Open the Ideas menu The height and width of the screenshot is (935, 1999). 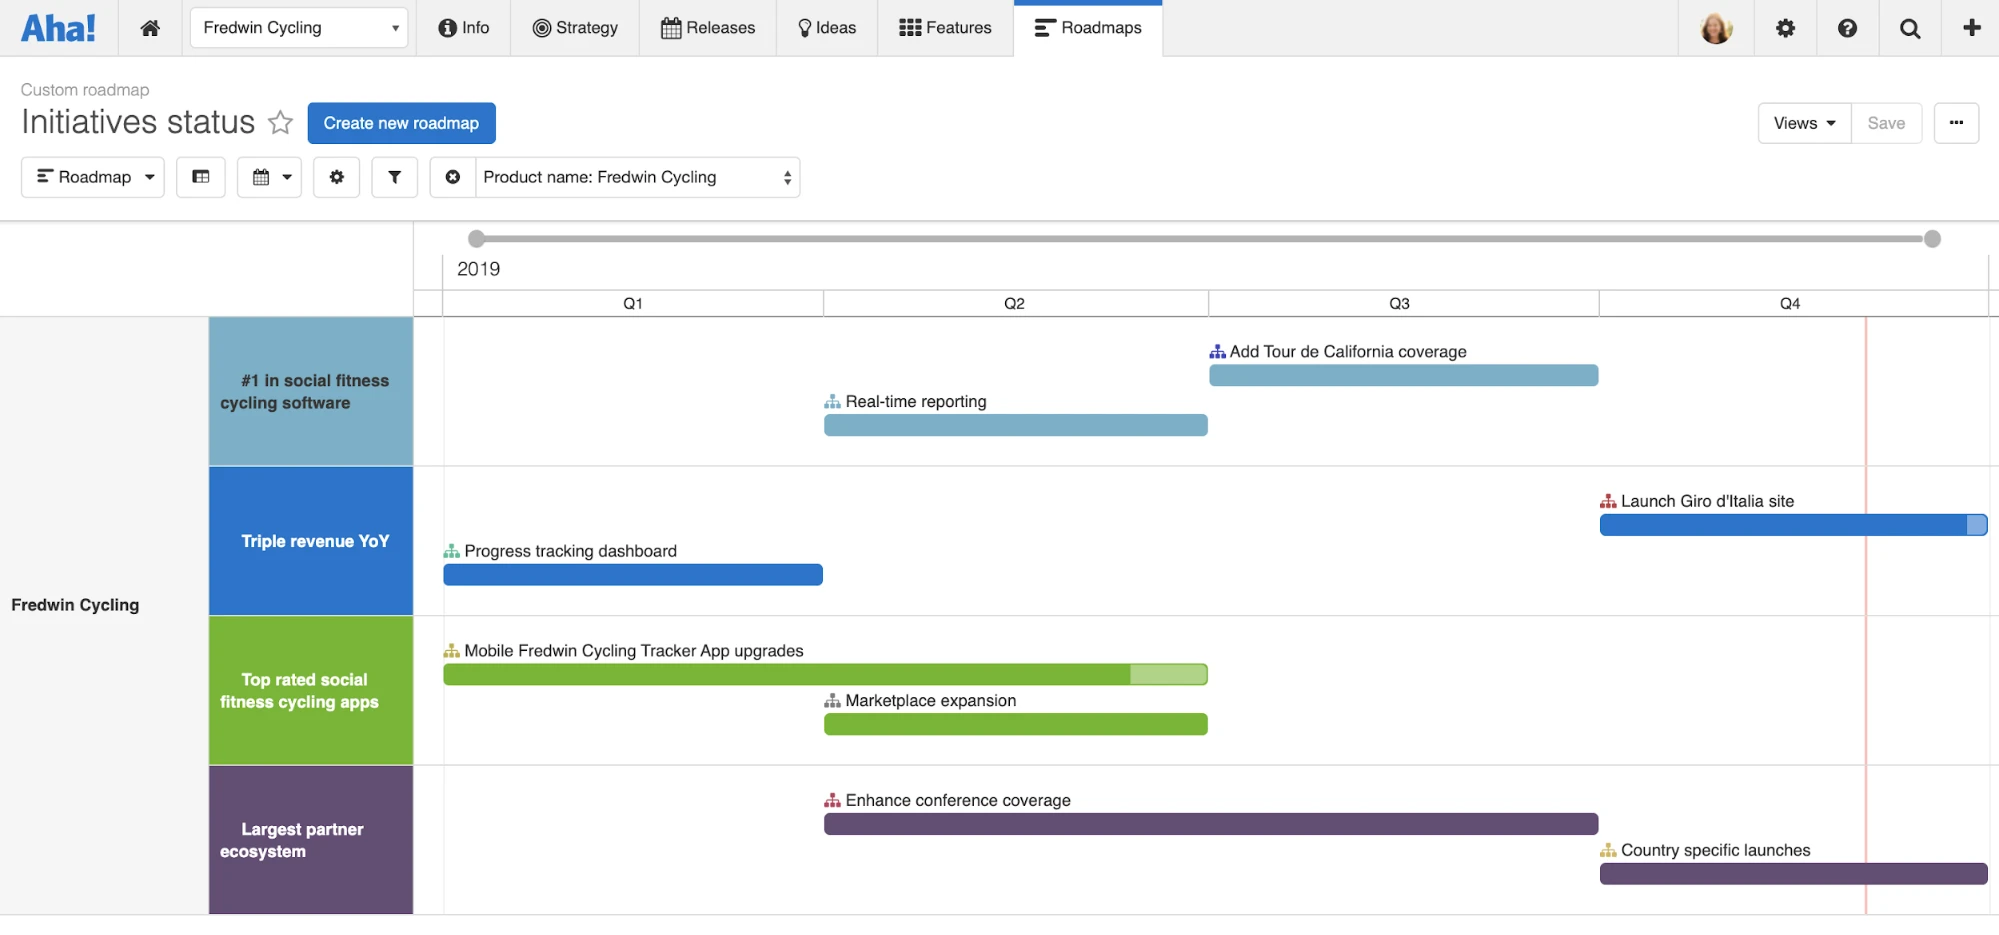click(x=827, y=28)
